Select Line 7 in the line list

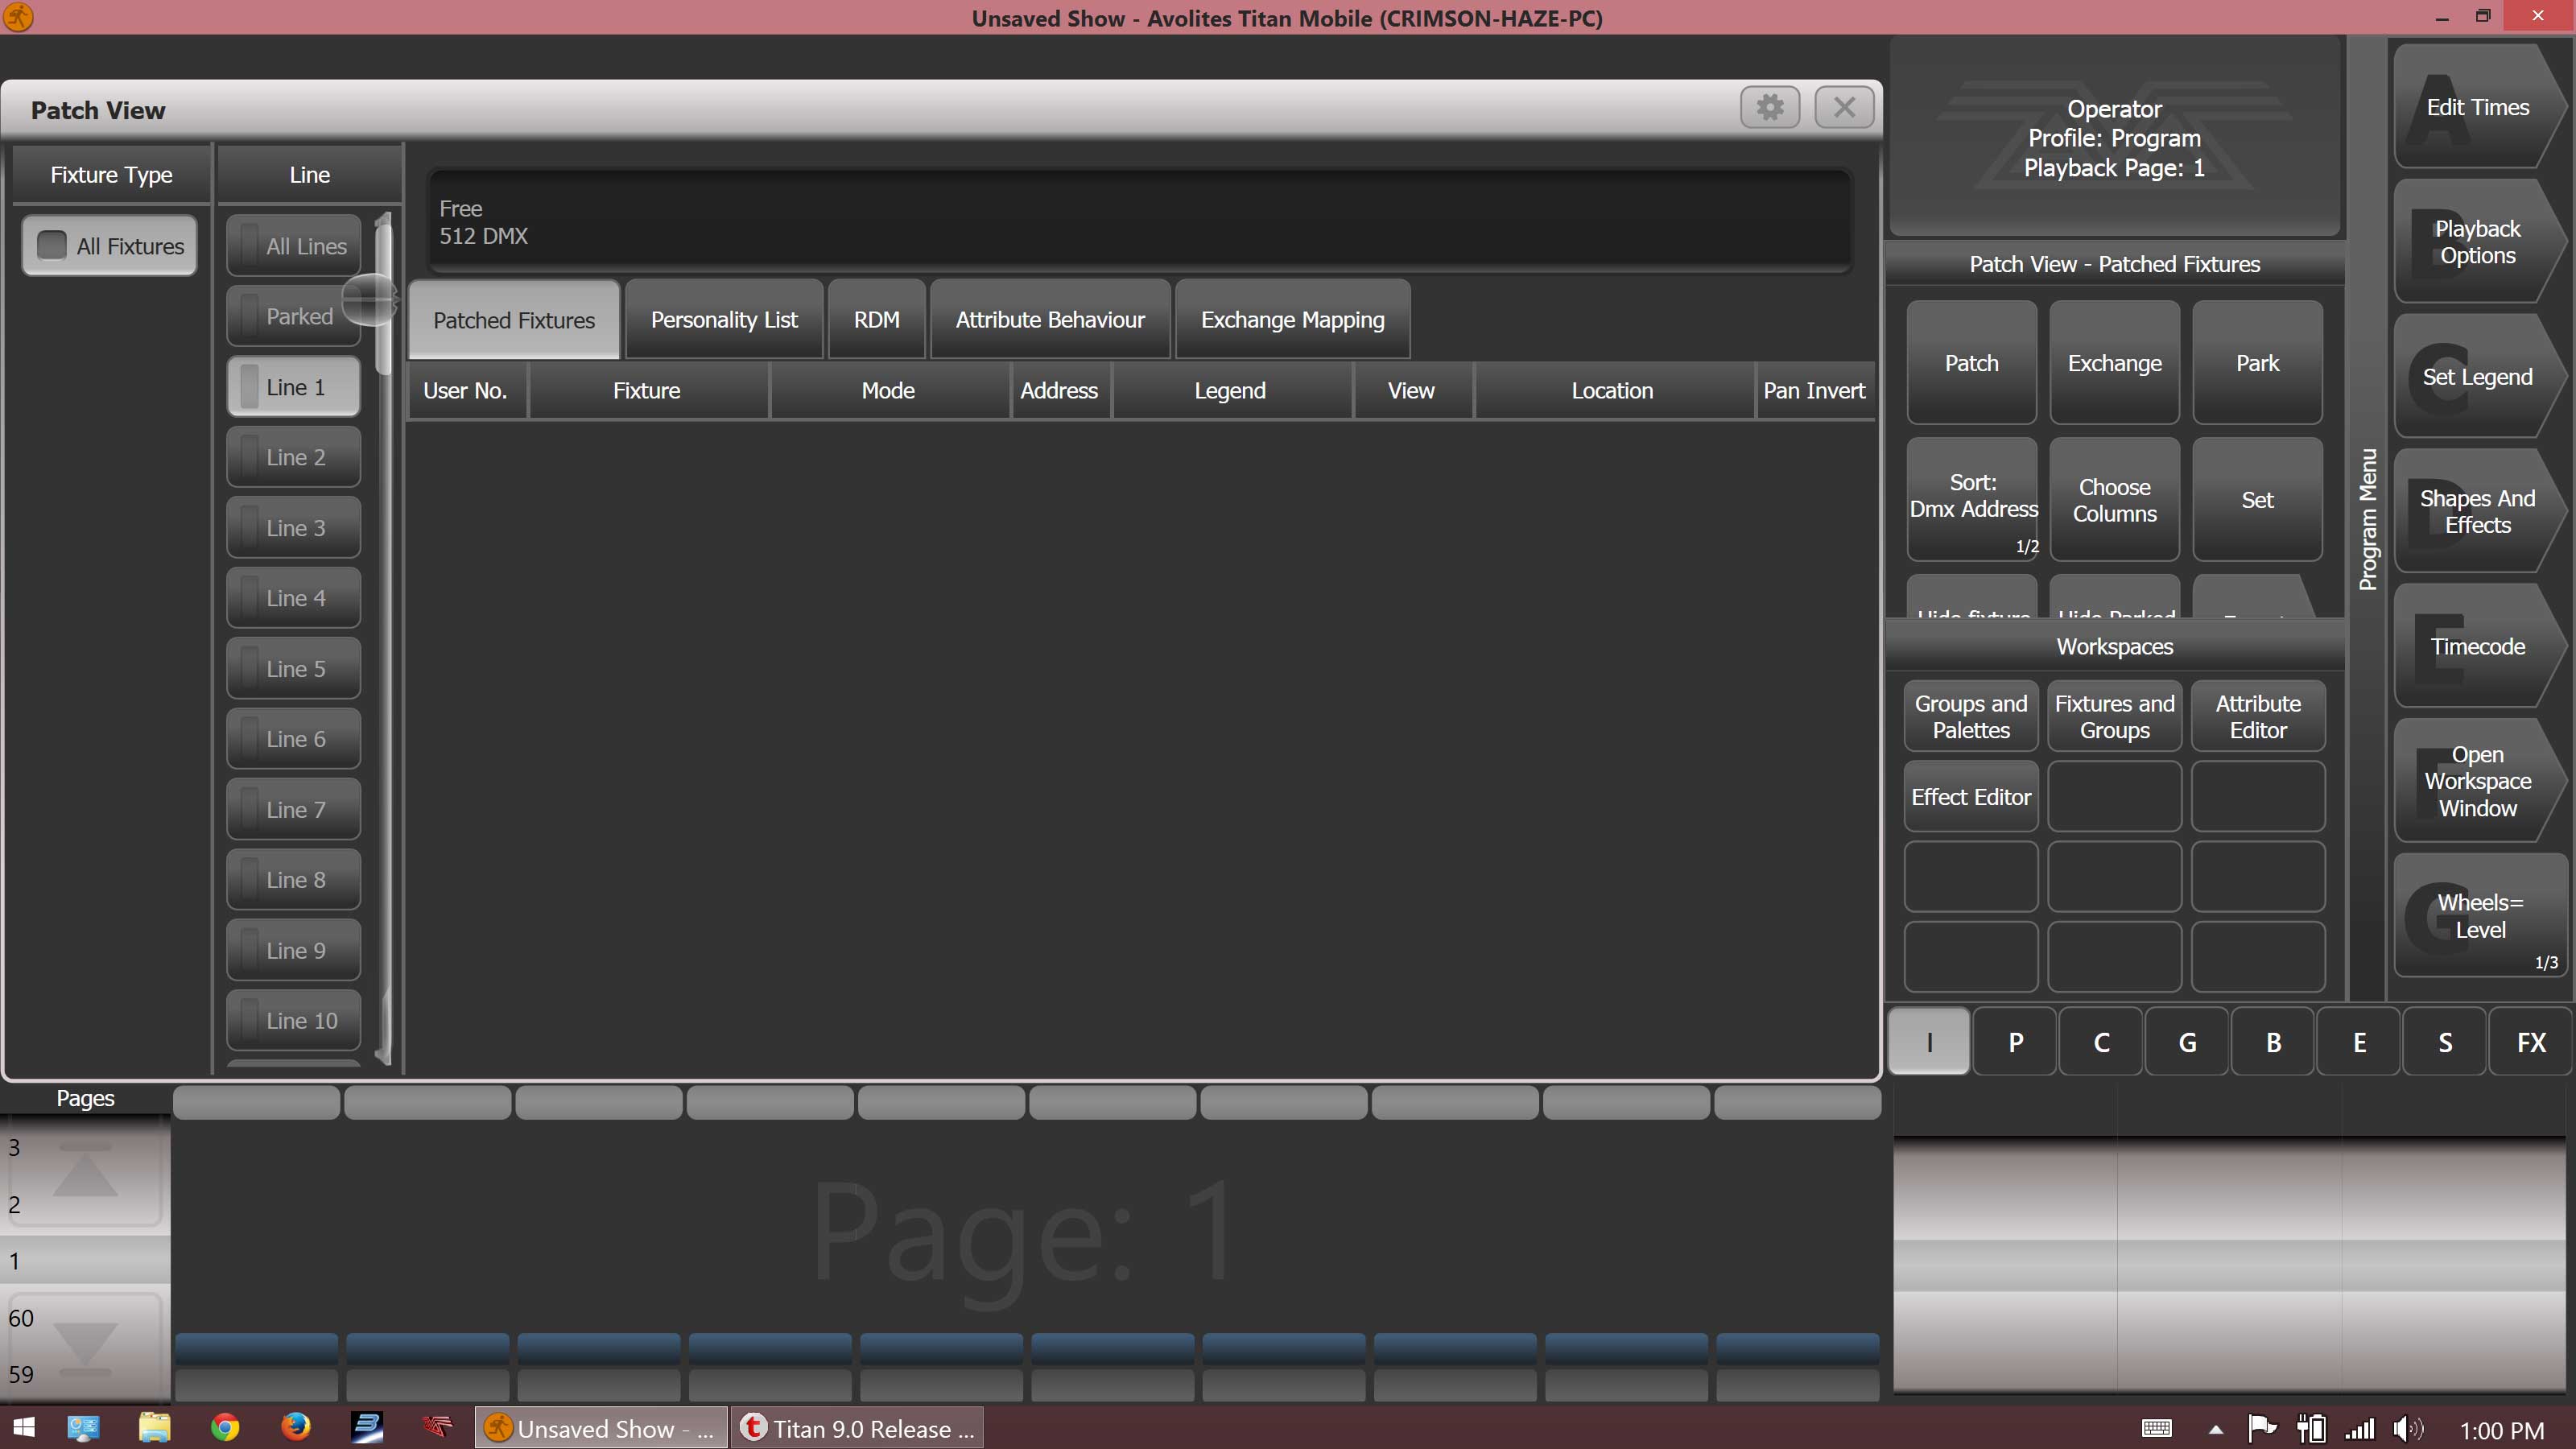pos(294,810)
